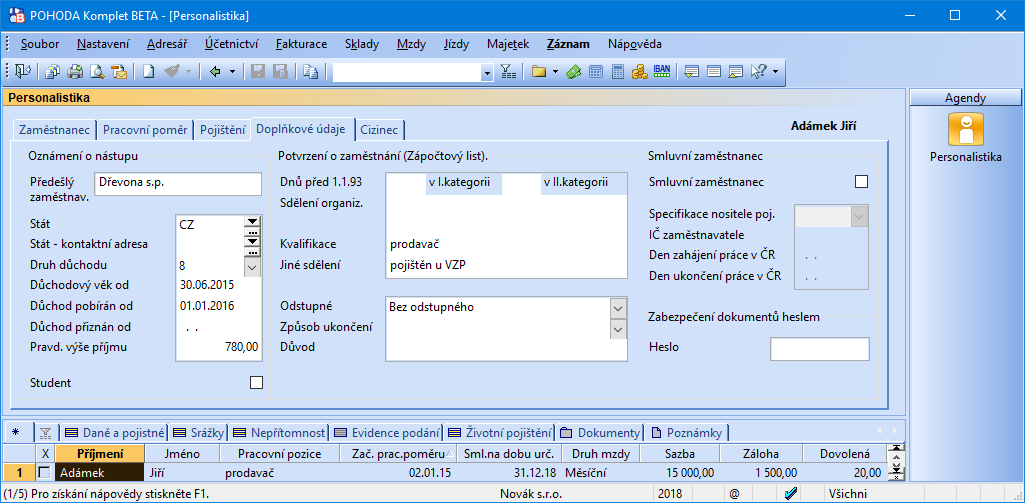The width and height of the screenshot is (1025, 503).
Task: Sort table by Příjmení column header
Action: [100, 454]
